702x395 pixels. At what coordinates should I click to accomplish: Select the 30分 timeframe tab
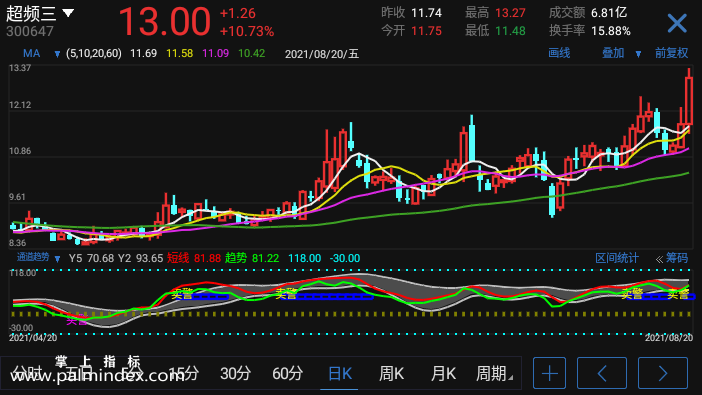235,373
